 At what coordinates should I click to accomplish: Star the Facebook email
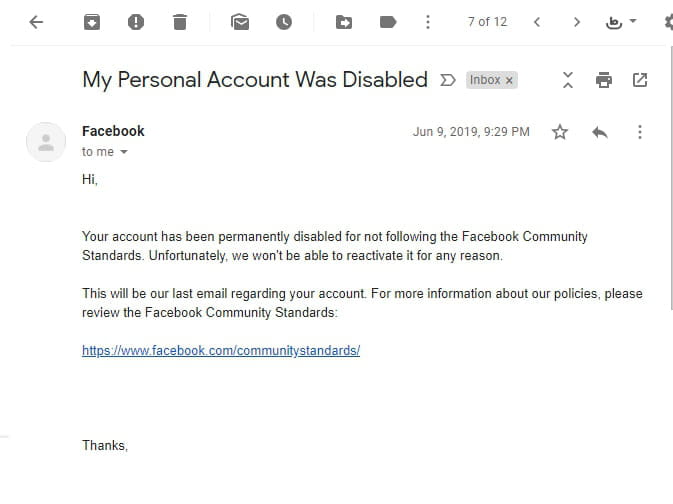pyautogui.click(x=560, y=132)
